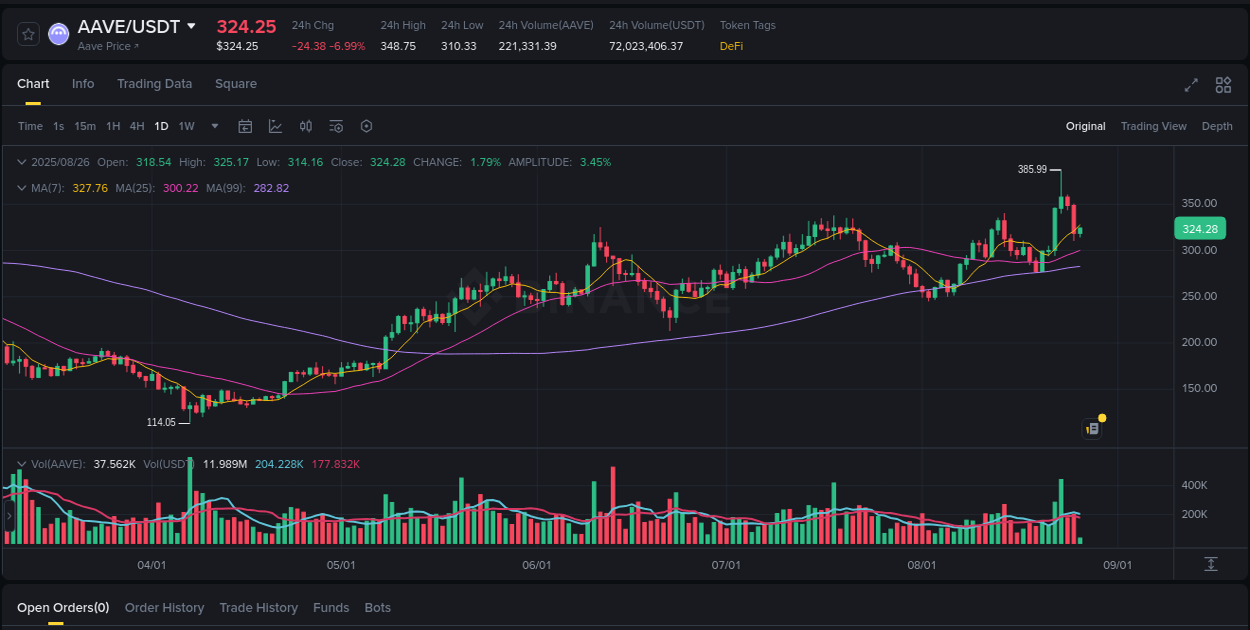Open the chart style selector icon
The width and height of the screenshot is (1250, 630).
coord(275,126)
